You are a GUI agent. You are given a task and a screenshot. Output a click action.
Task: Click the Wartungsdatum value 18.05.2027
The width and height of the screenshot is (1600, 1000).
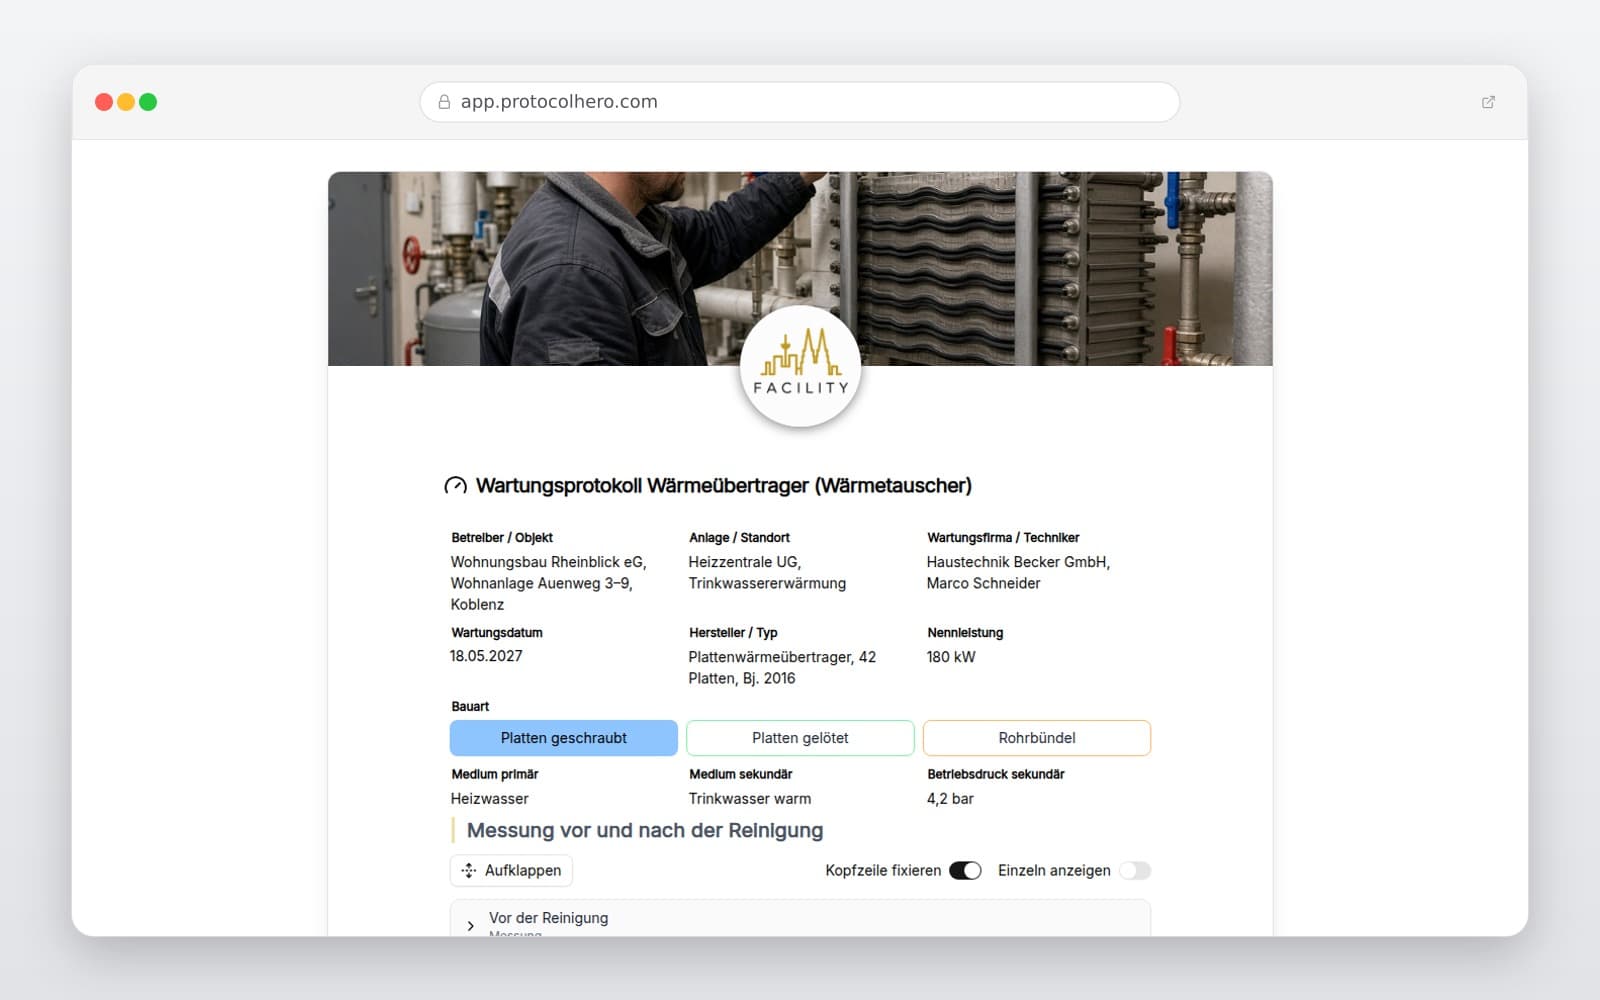point(486,656)
